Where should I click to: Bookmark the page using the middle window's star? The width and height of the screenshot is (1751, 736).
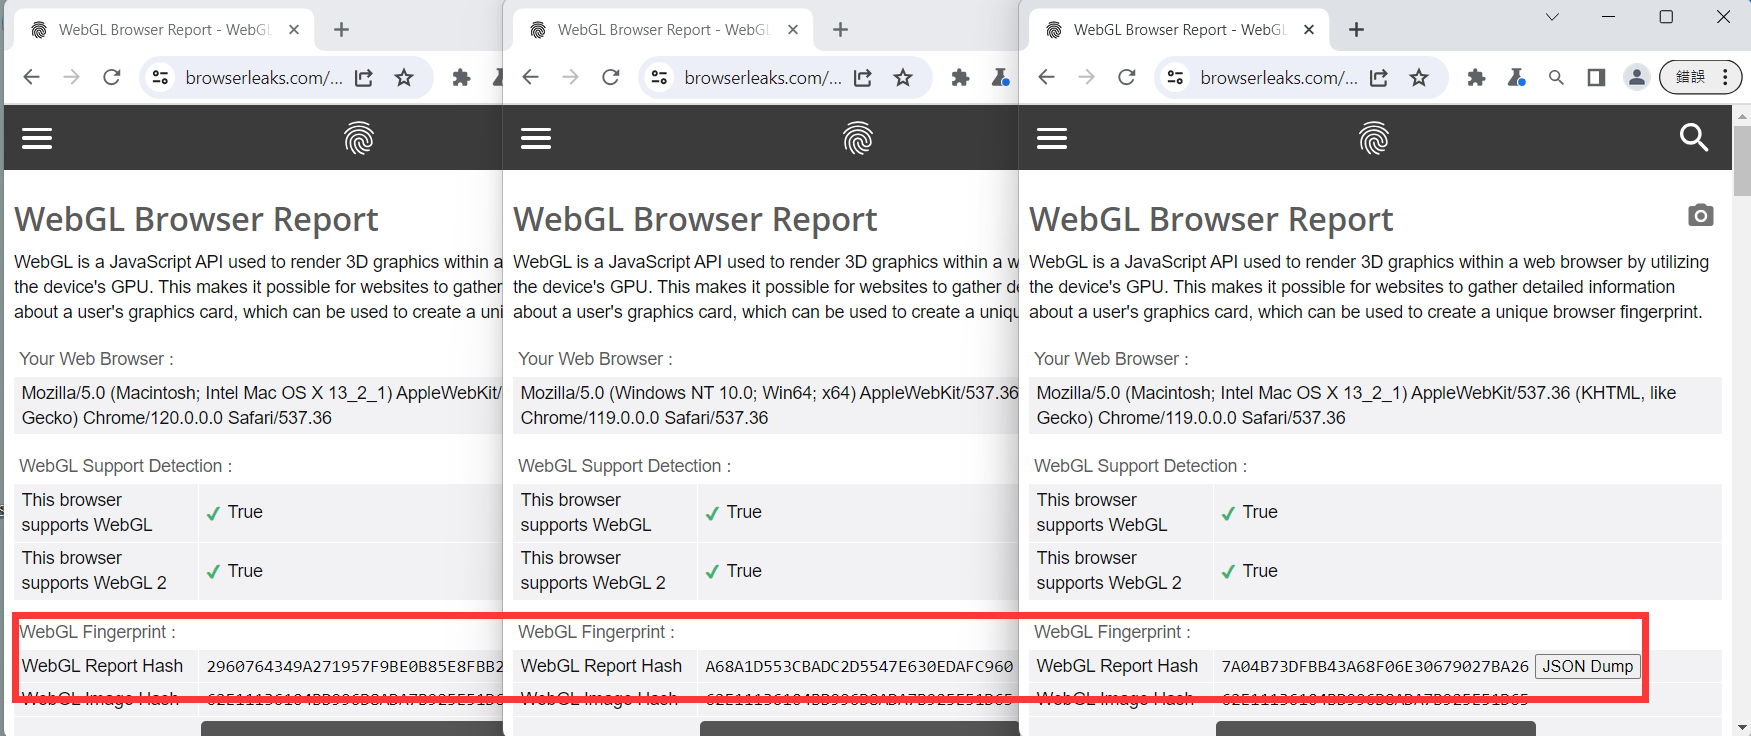tap(903, 77)
